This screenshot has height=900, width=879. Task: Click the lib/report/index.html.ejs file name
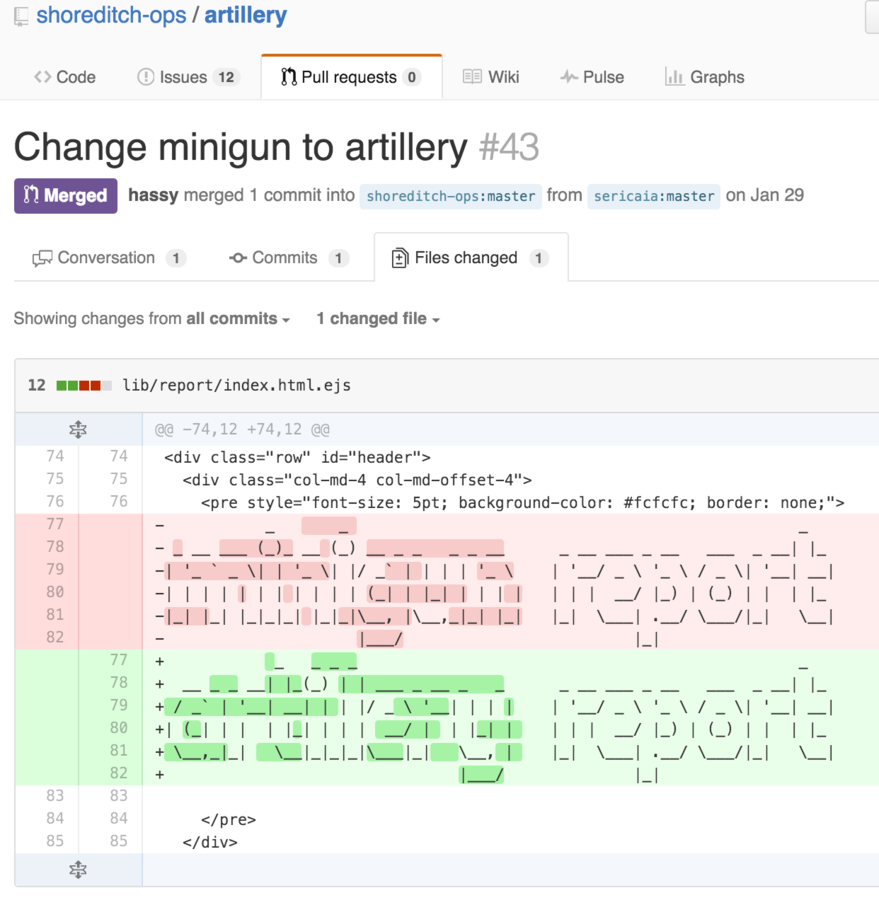[x=237, y=385]
